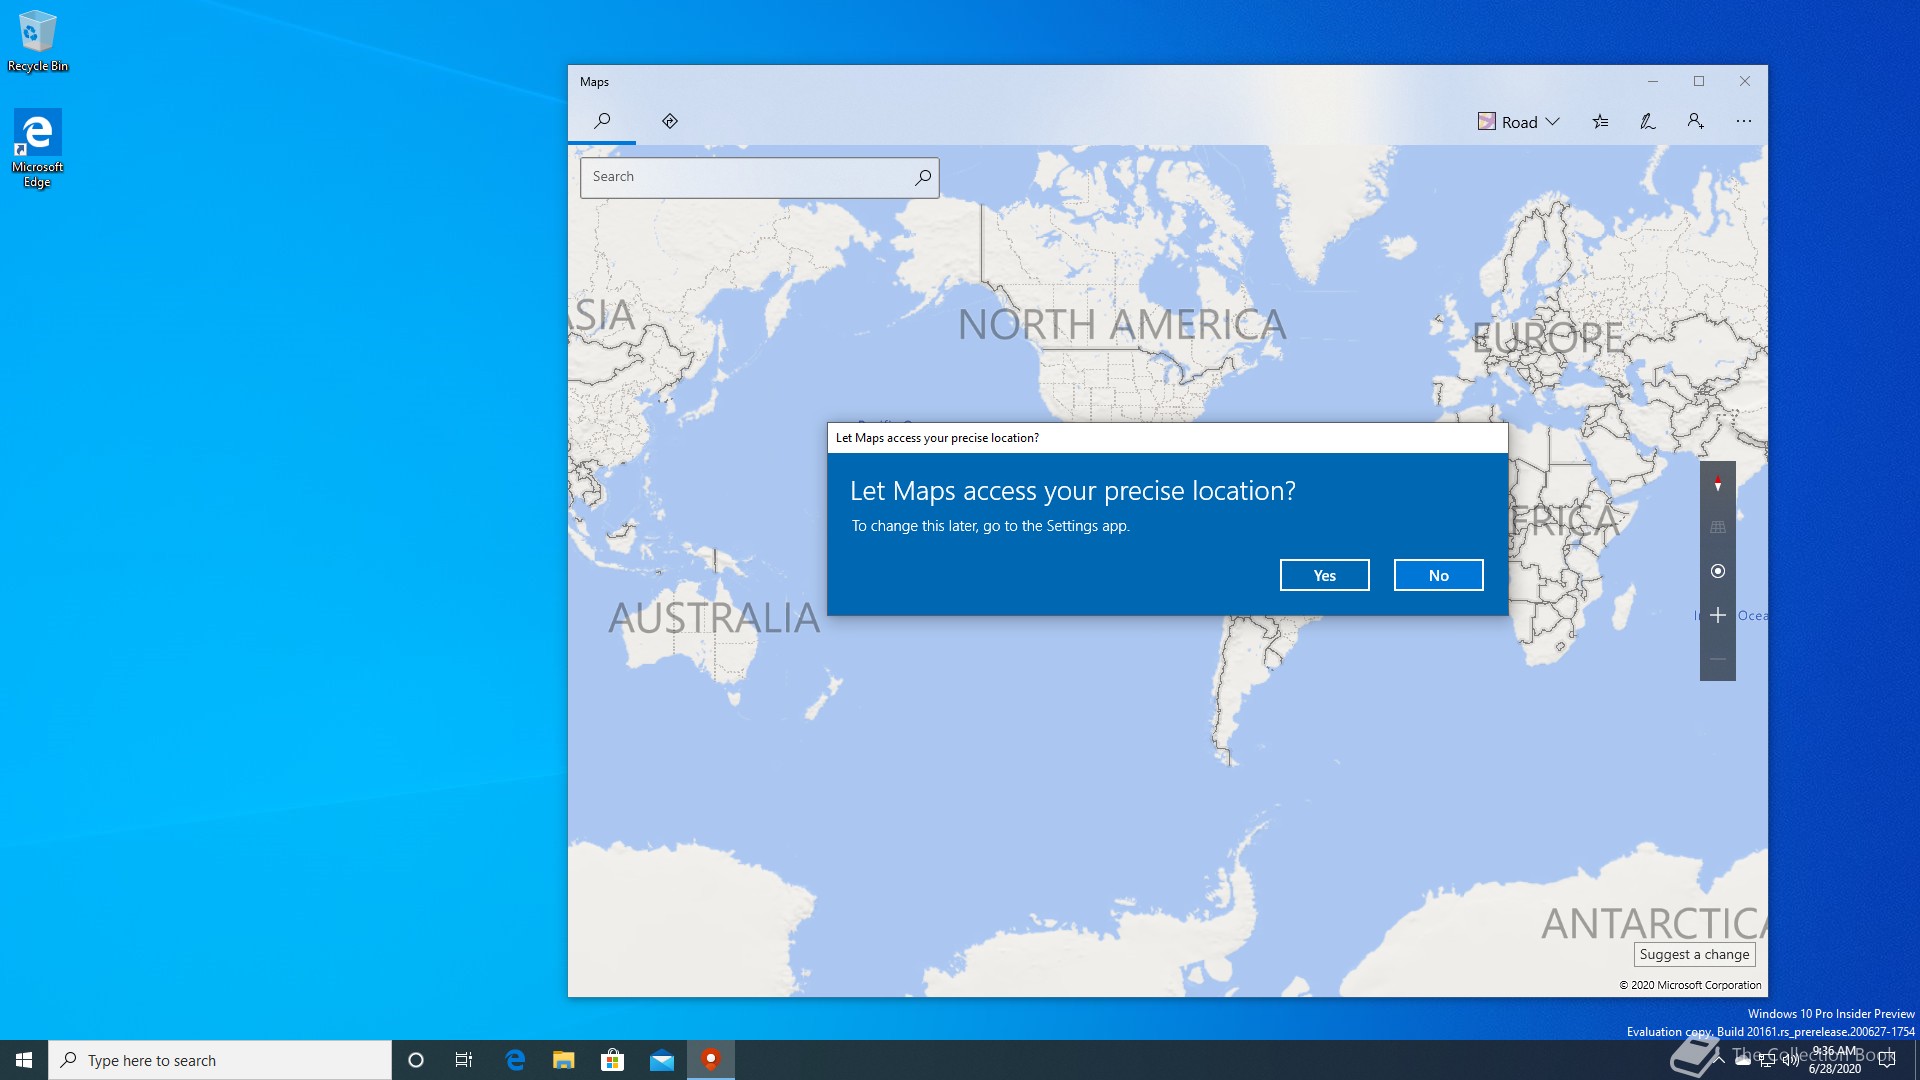Image resolution: width=1920 pixels, height=1080 pixels.
Task: Zoom out with the minus icon
Action: click(1718, 659)
